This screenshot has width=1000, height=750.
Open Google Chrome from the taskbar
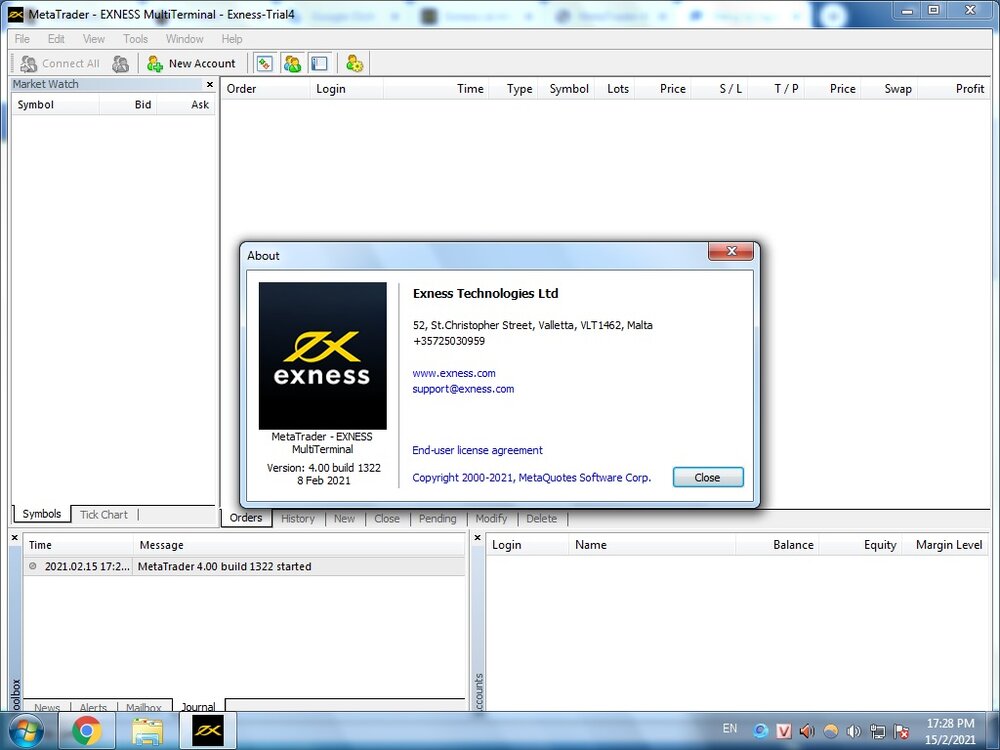pyautogui.click(x=87, y=731)
